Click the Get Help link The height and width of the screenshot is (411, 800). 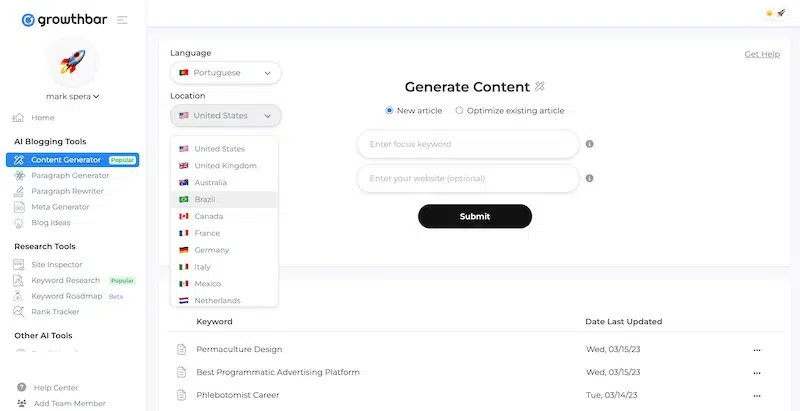[762, 54]
